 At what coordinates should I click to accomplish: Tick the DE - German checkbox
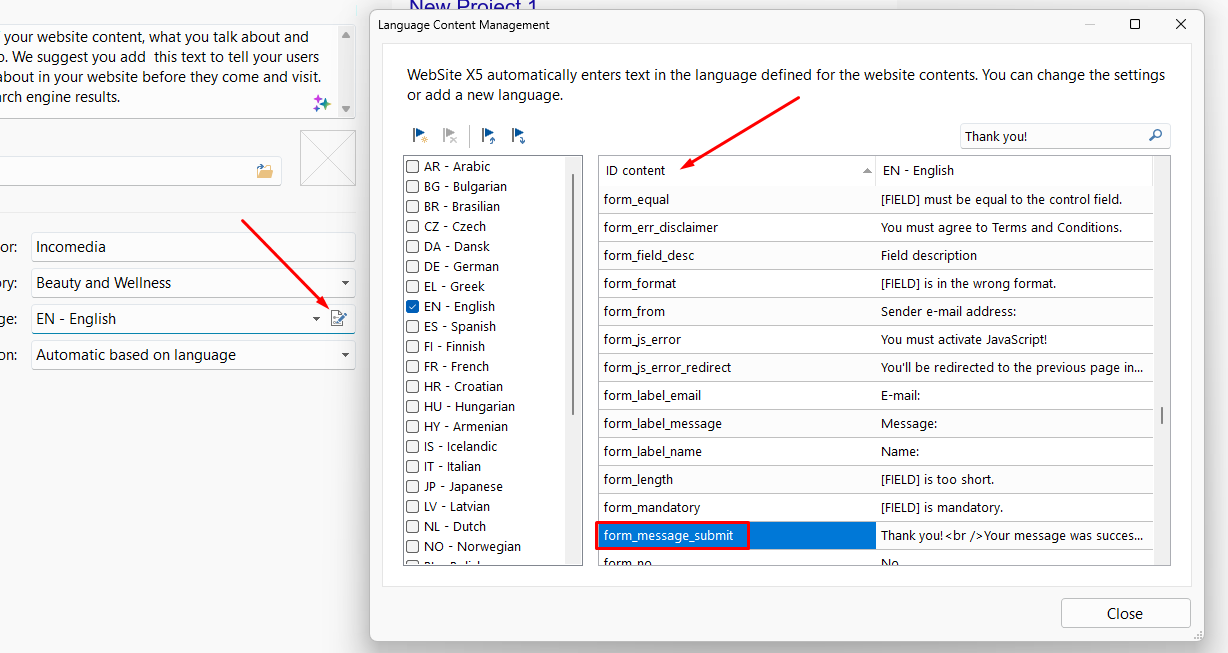(412, 267)
